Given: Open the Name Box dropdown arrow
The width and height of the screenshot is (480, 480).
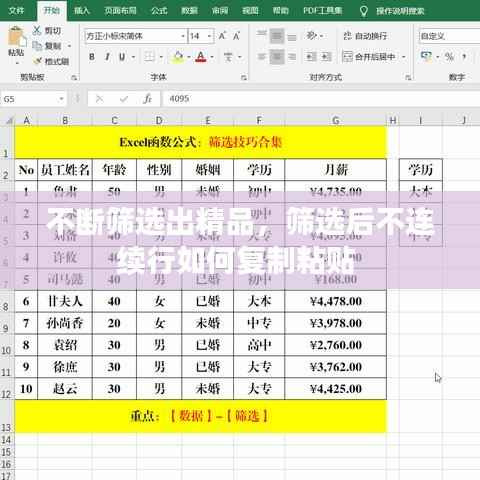Looking at the screenshot, I should coord(61,99).
